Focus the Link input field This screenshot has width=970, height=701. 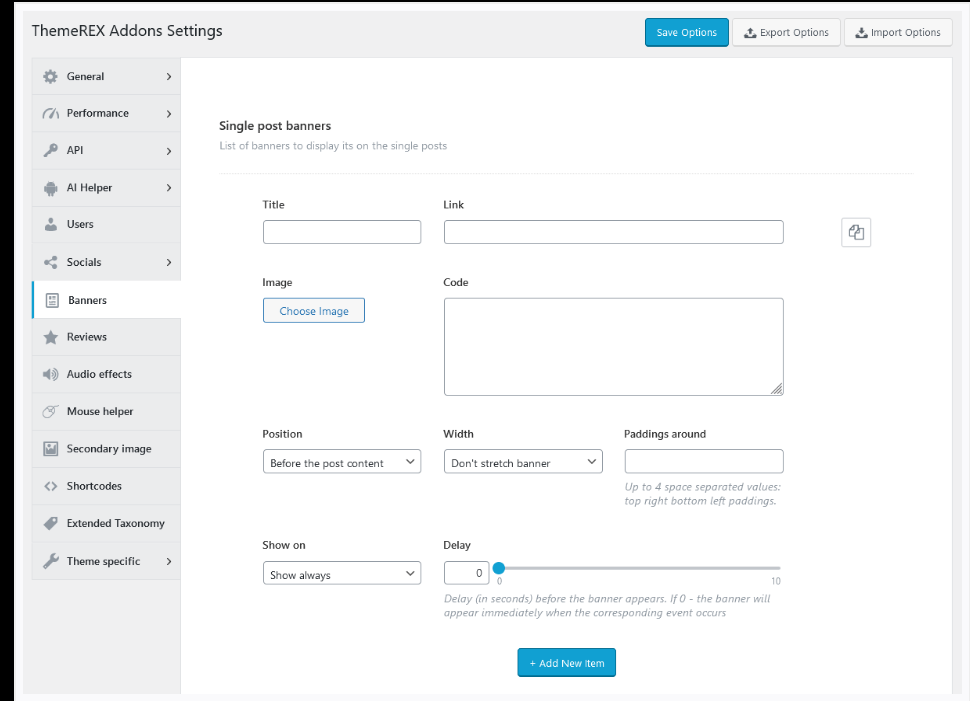(x=614, y=232)
